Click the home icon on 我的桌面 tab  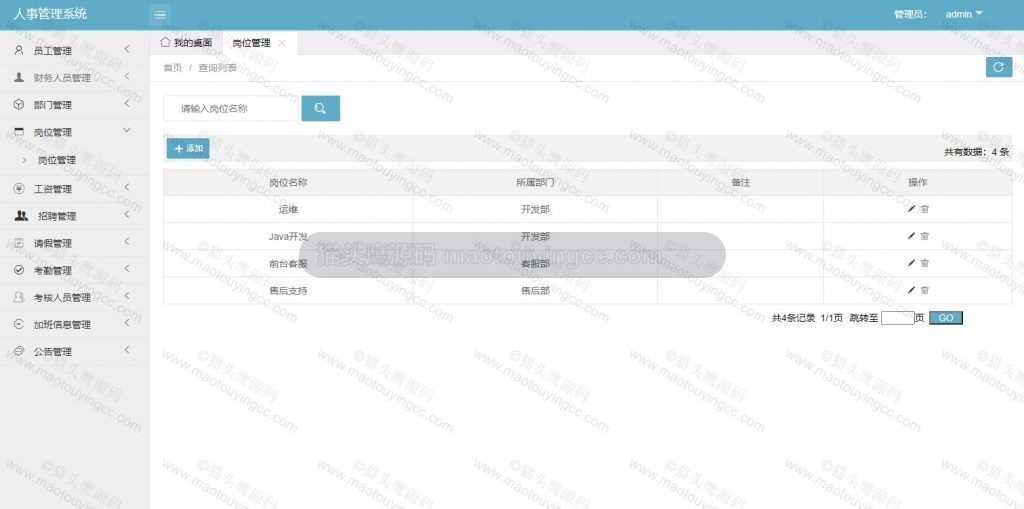pos(165,42)
